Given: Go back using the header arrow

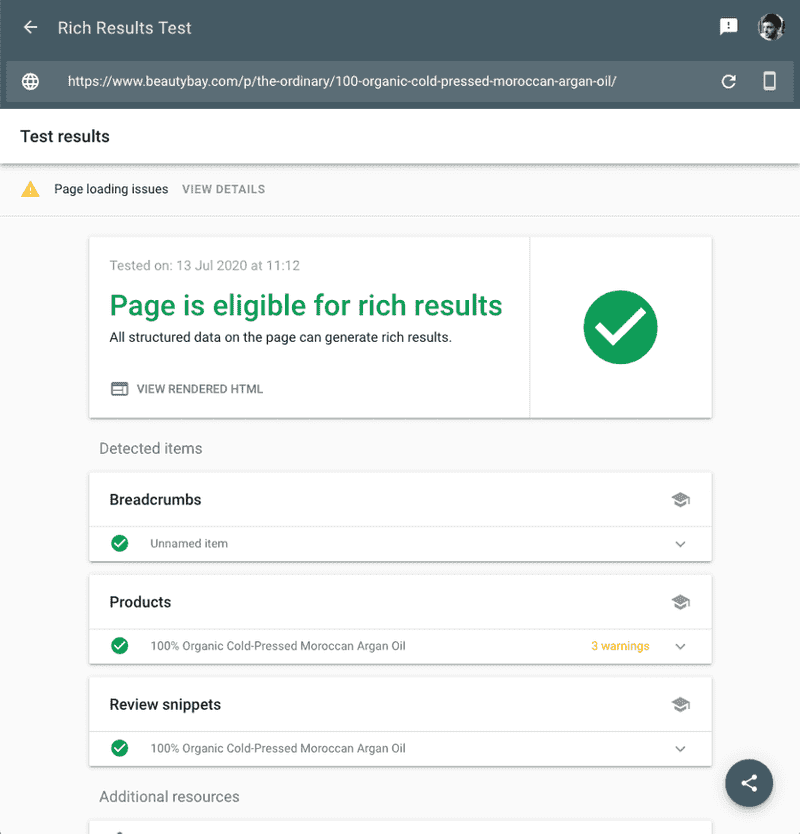Looking at the screenshot, I should click(31, 27).
